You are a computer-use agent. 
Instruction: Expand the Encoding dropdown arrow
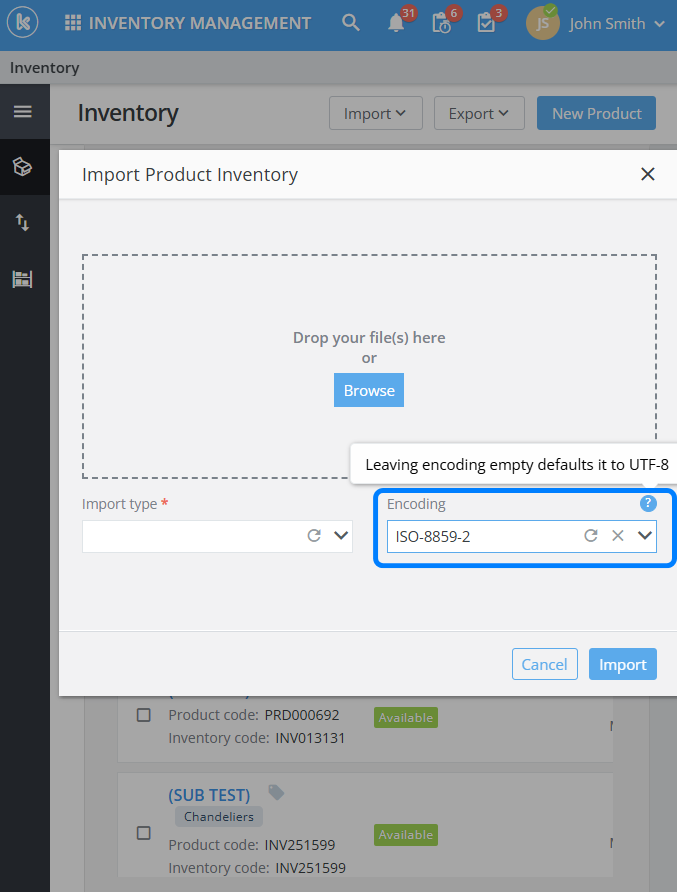click(645, 536)
